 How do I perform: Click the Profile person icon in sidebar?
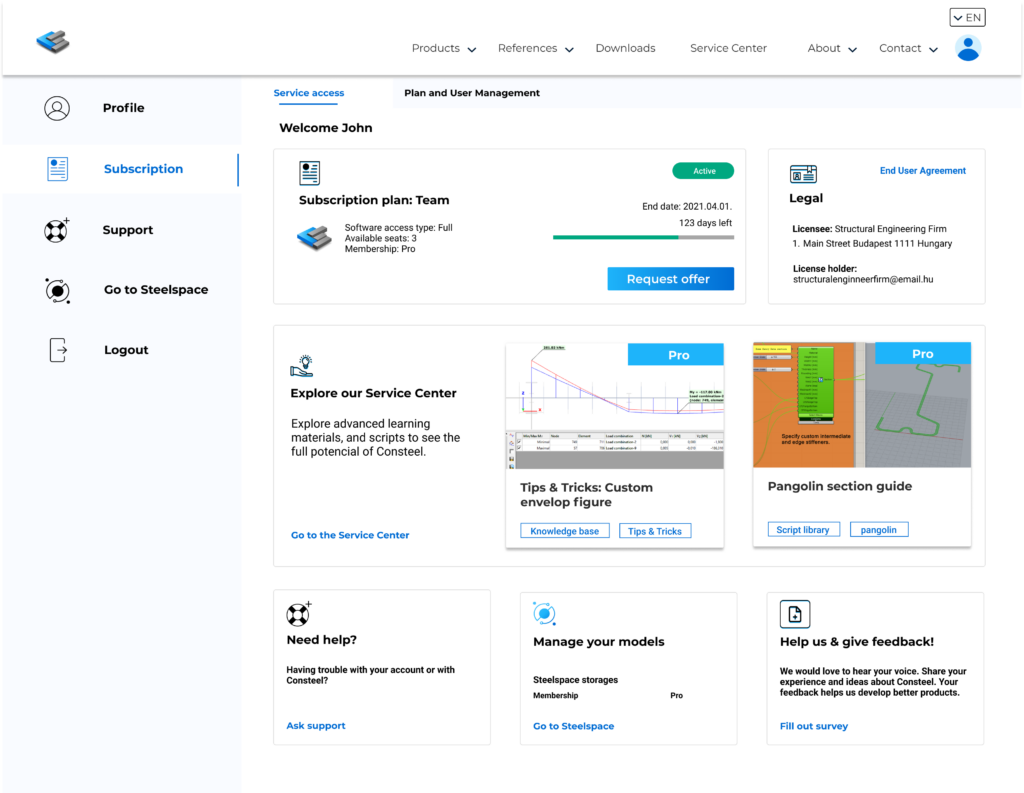(x=57, y=108)
